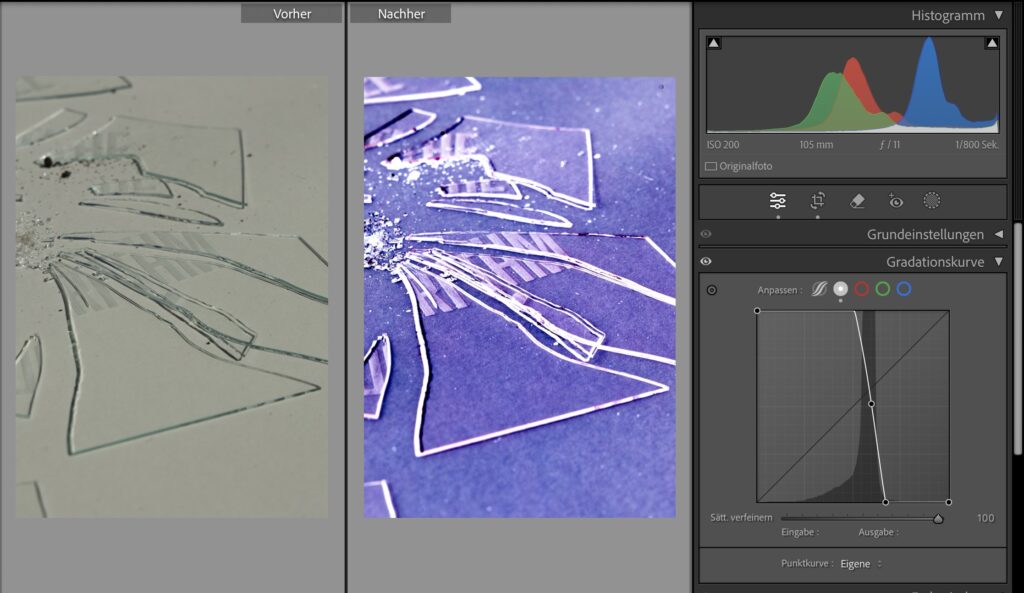
Task: Adjust the Sätt. verfeinern slider handle
Action: coord(938,519)
